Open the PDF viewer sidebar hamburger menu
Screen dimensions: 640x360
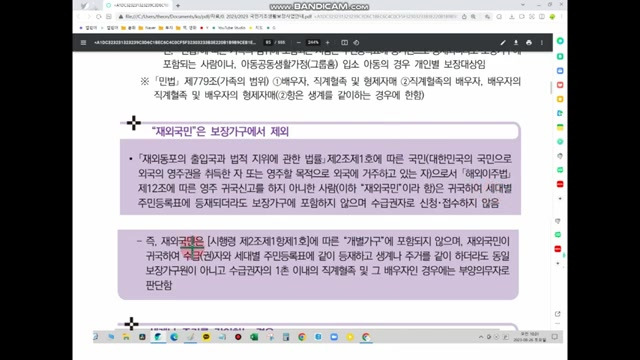pos(83,42)
